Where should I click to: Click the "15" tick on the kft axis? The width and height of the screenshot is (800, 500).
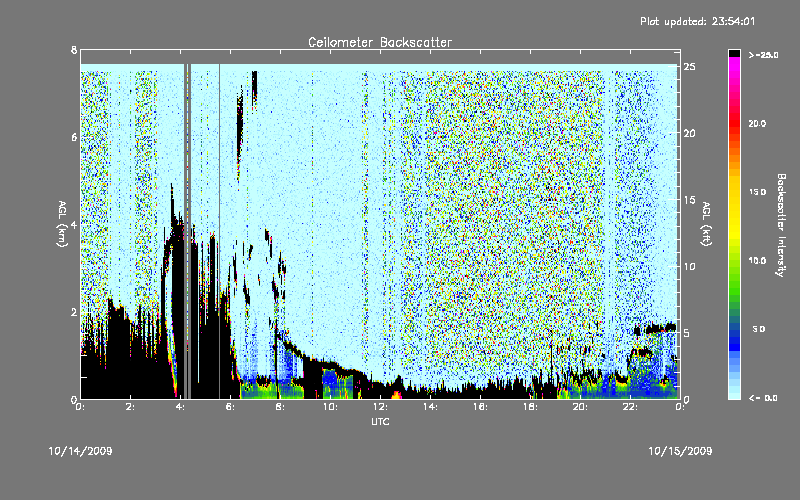pos(689,200)
